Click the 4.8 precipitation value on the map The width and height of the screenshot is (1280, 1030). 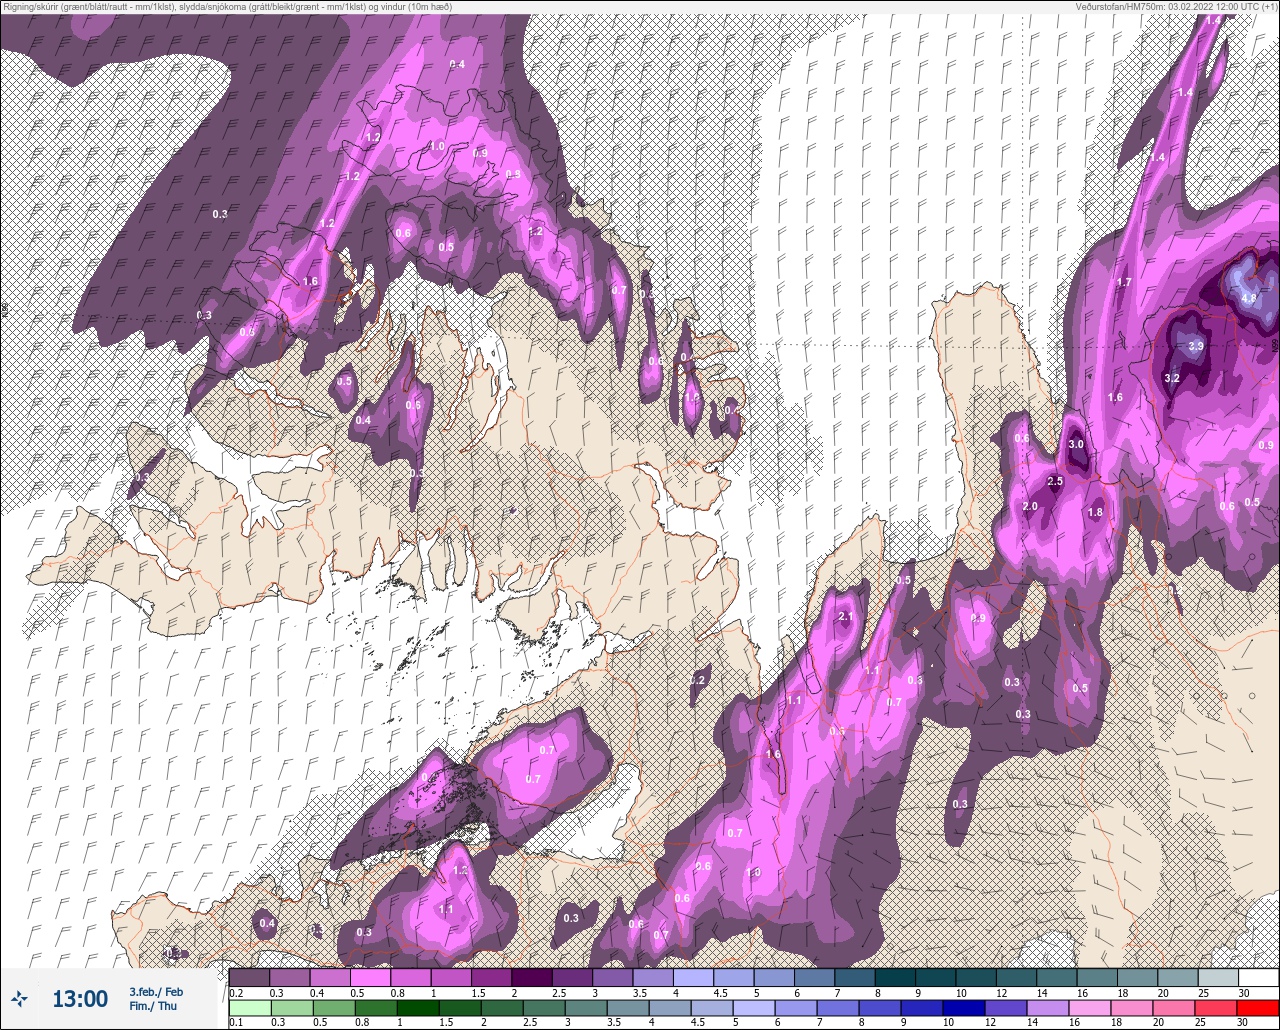(x=1249, y=298)
